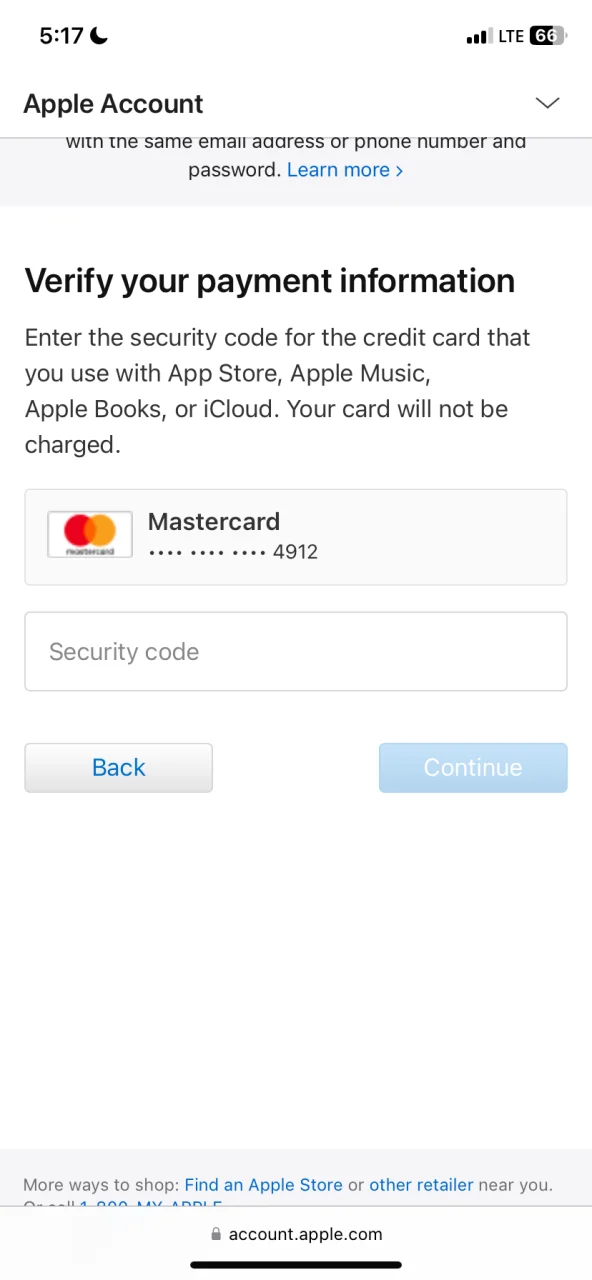This screenshot has height=1280, width=592.
Task: Tap the LTE network indicator
Action: pyautogui.click(x=511, y=36)
